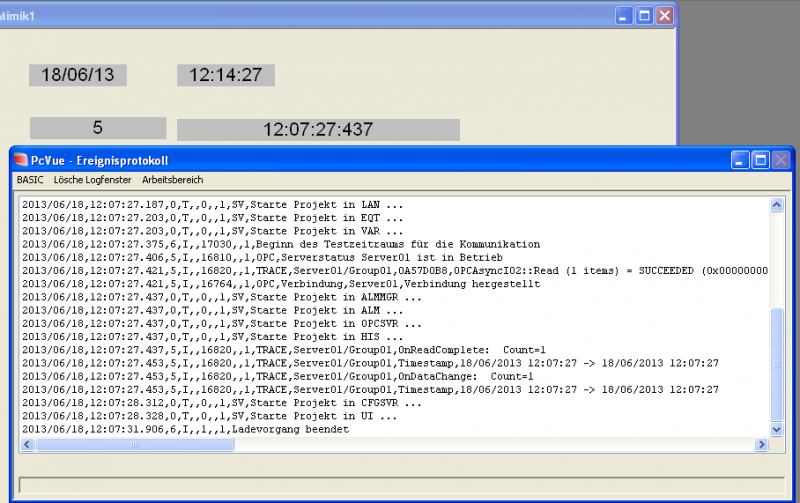Minimize the Mimik1 window
The image size is (800, 503).
pyautogui.click(x=623, y=16)
